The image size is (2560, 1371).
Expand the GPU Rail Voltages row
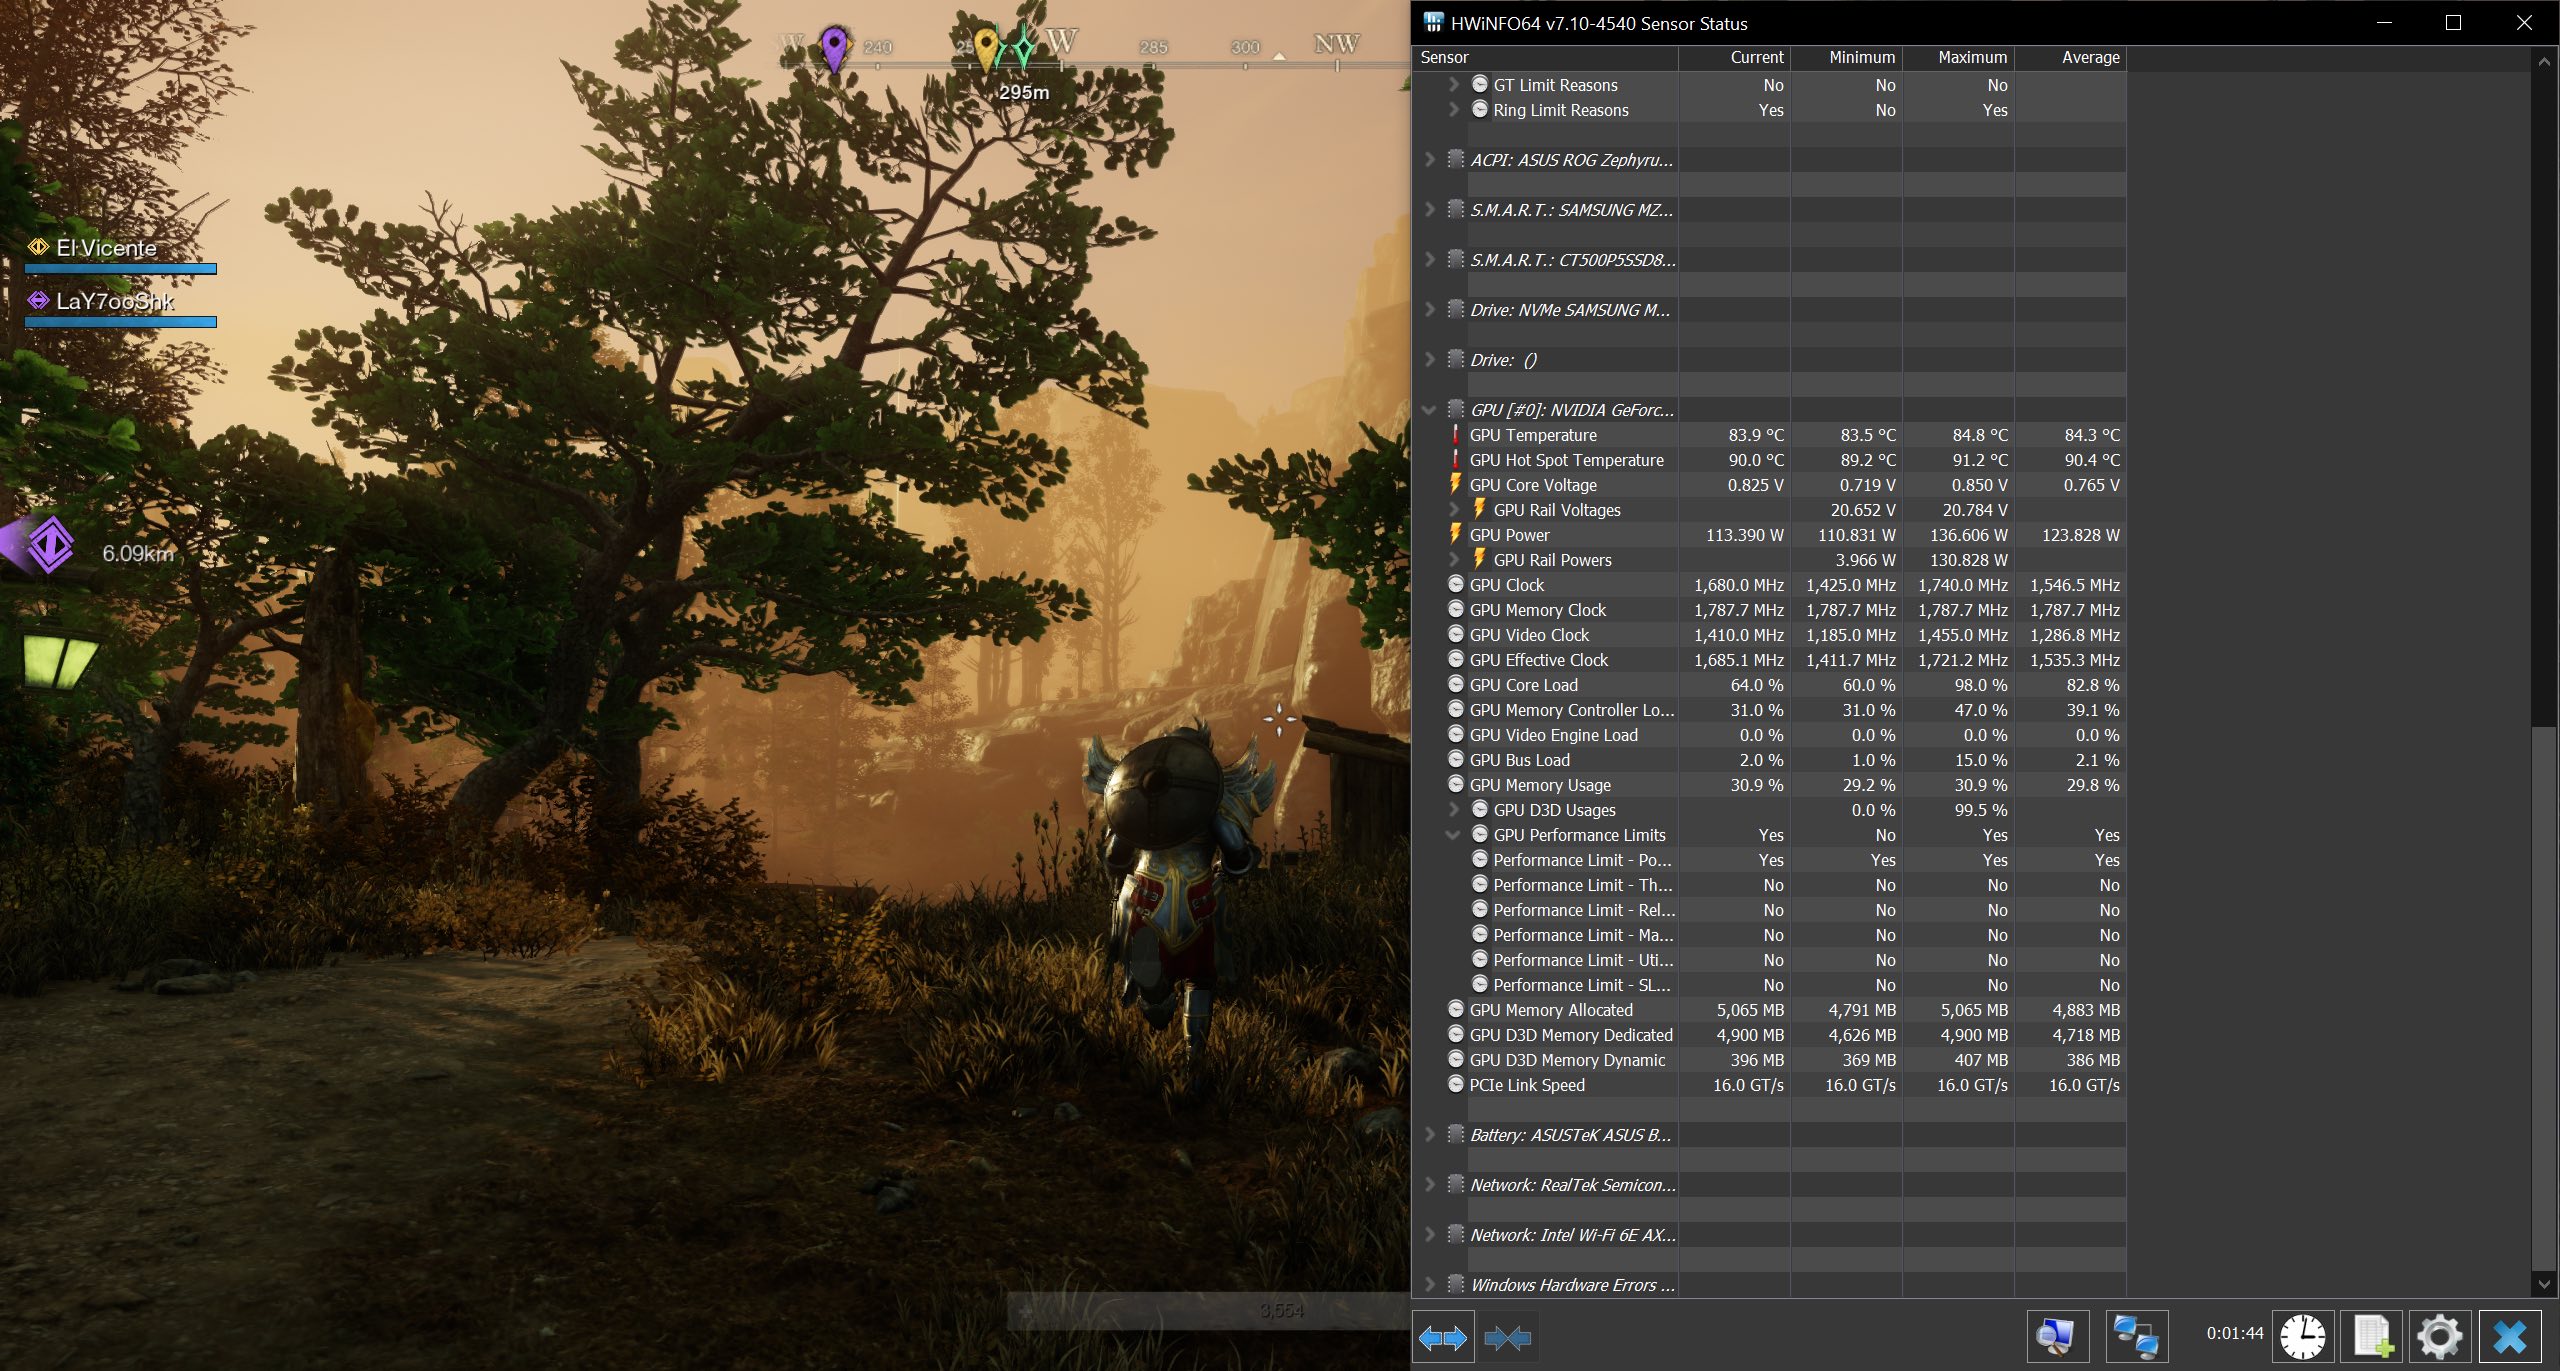(x=1454, y=510)
